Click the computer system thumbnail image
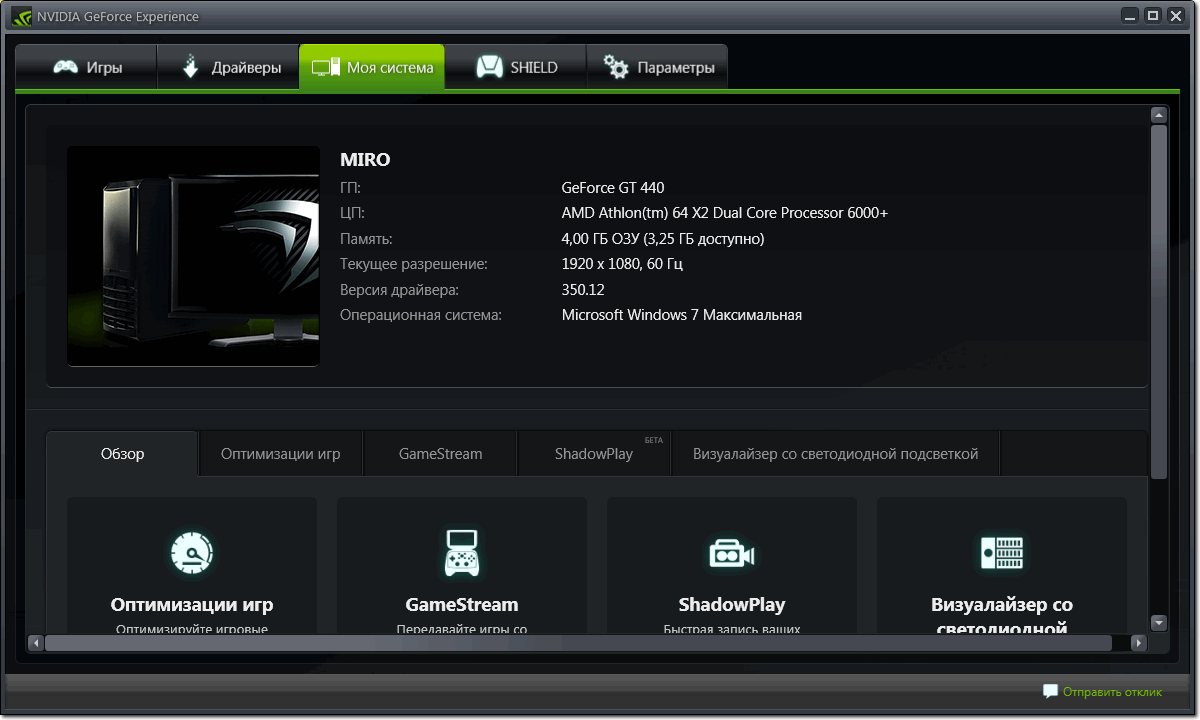The image size is (1200, 720). (193, 256)
